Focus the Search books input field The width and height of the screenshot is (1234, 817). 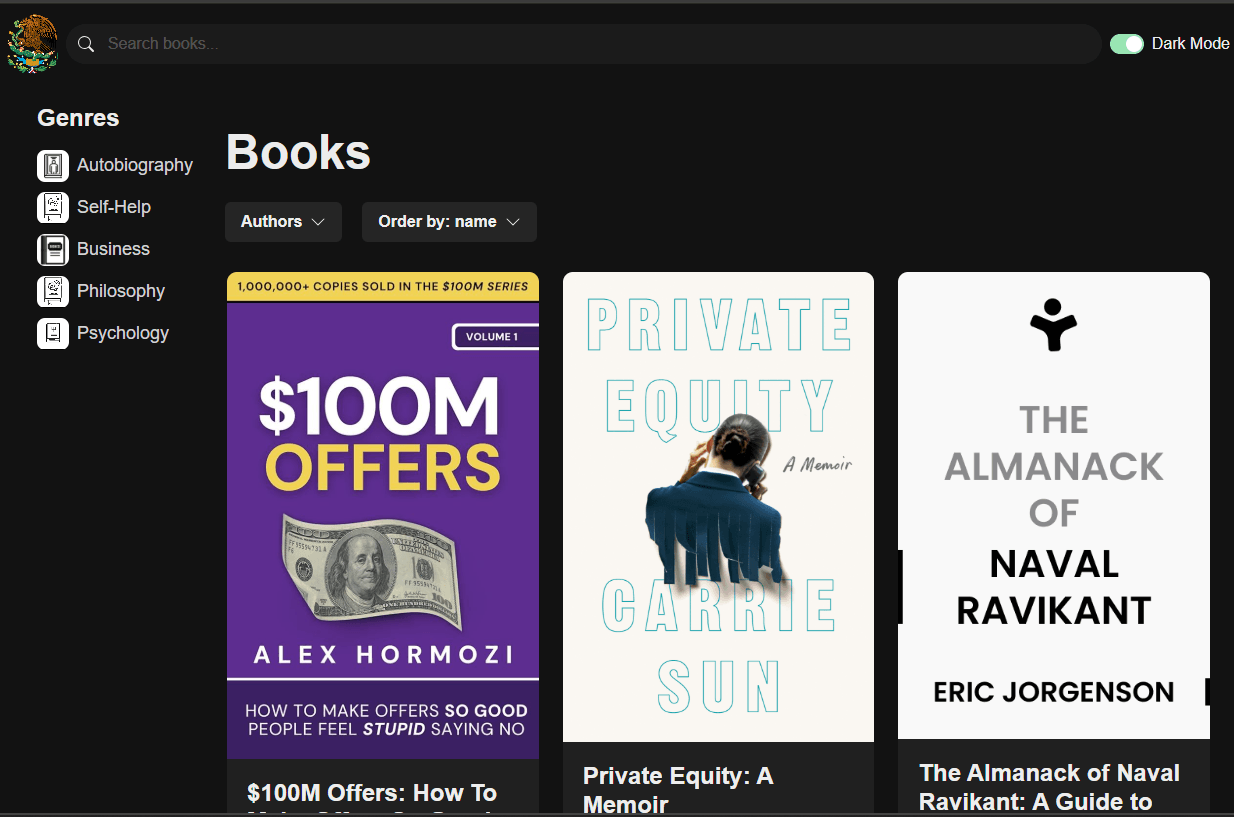coord(600,44)
